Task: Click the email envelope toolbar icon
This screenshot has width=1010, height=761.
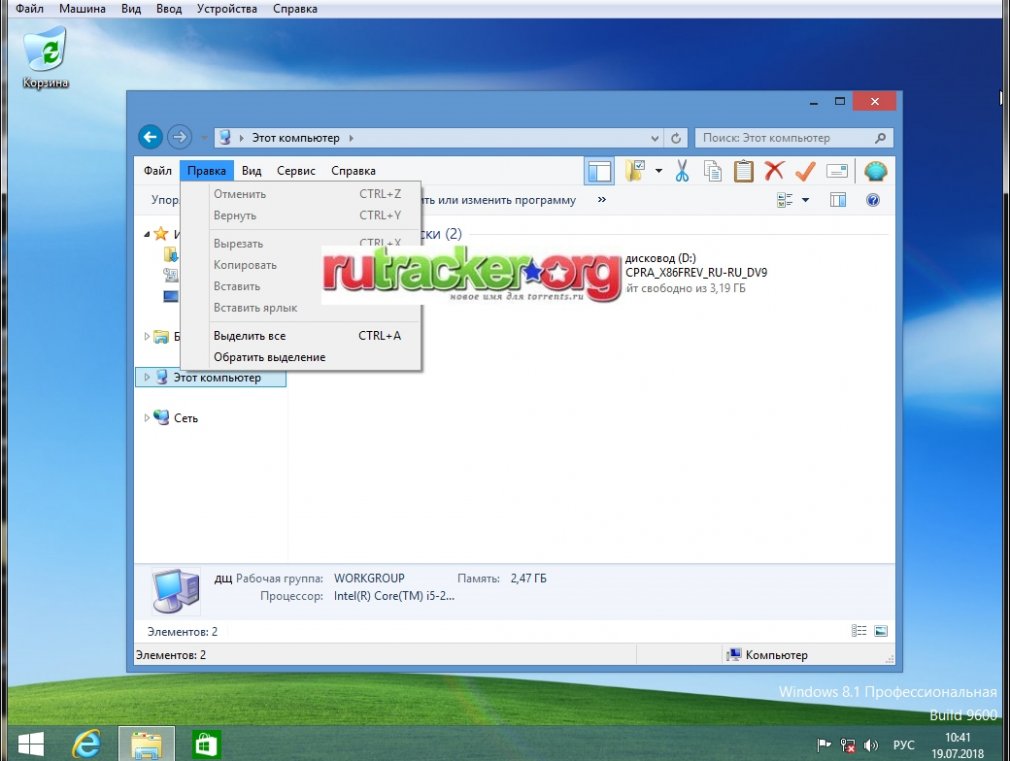Action: [837, 171]
